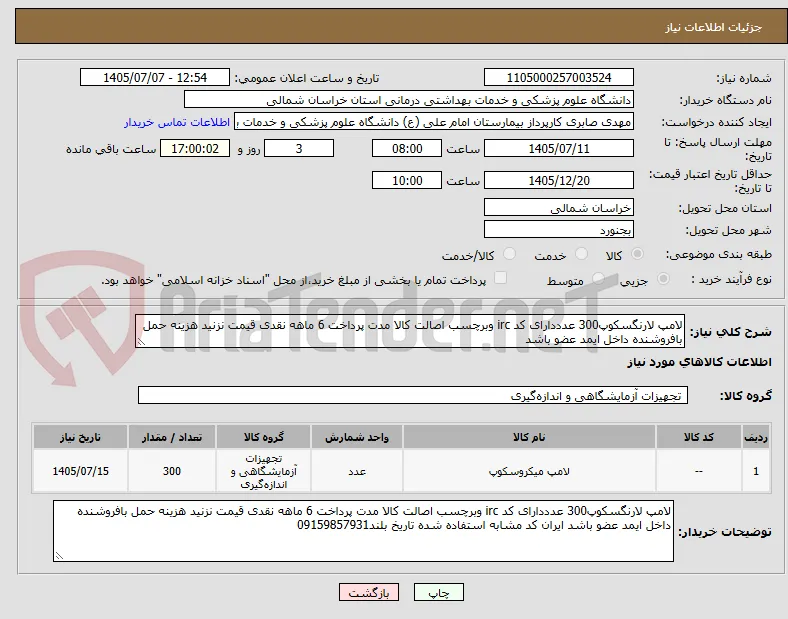788x619 pixels.
Task: Click the تاریخ نیاز column header
Action: click(80, 437)
